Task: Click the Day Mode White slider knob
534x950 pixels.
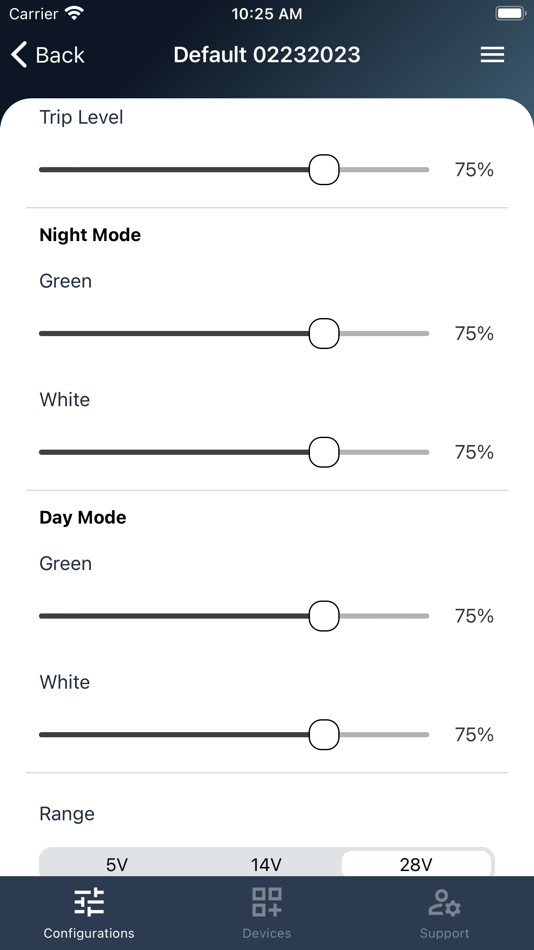Action: 324,734
